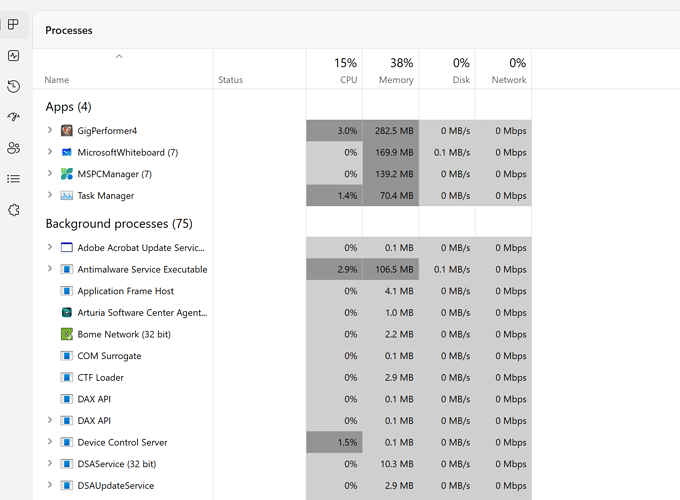Sort processes by Memory column
680x500 pixels.
coord(391,69)
